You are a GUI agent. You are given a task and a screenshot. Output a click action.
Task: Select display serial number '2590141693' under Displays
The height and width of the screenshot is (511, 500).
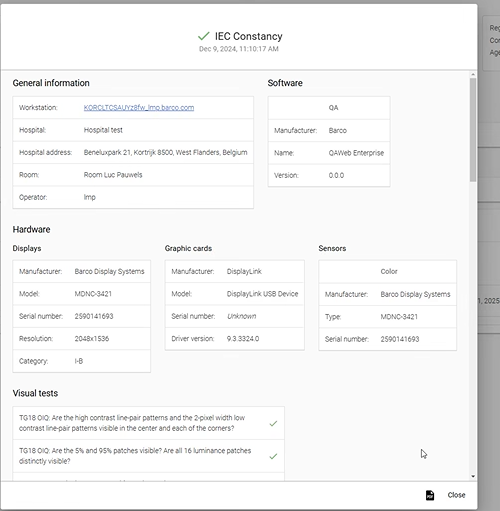click(94, 316)
